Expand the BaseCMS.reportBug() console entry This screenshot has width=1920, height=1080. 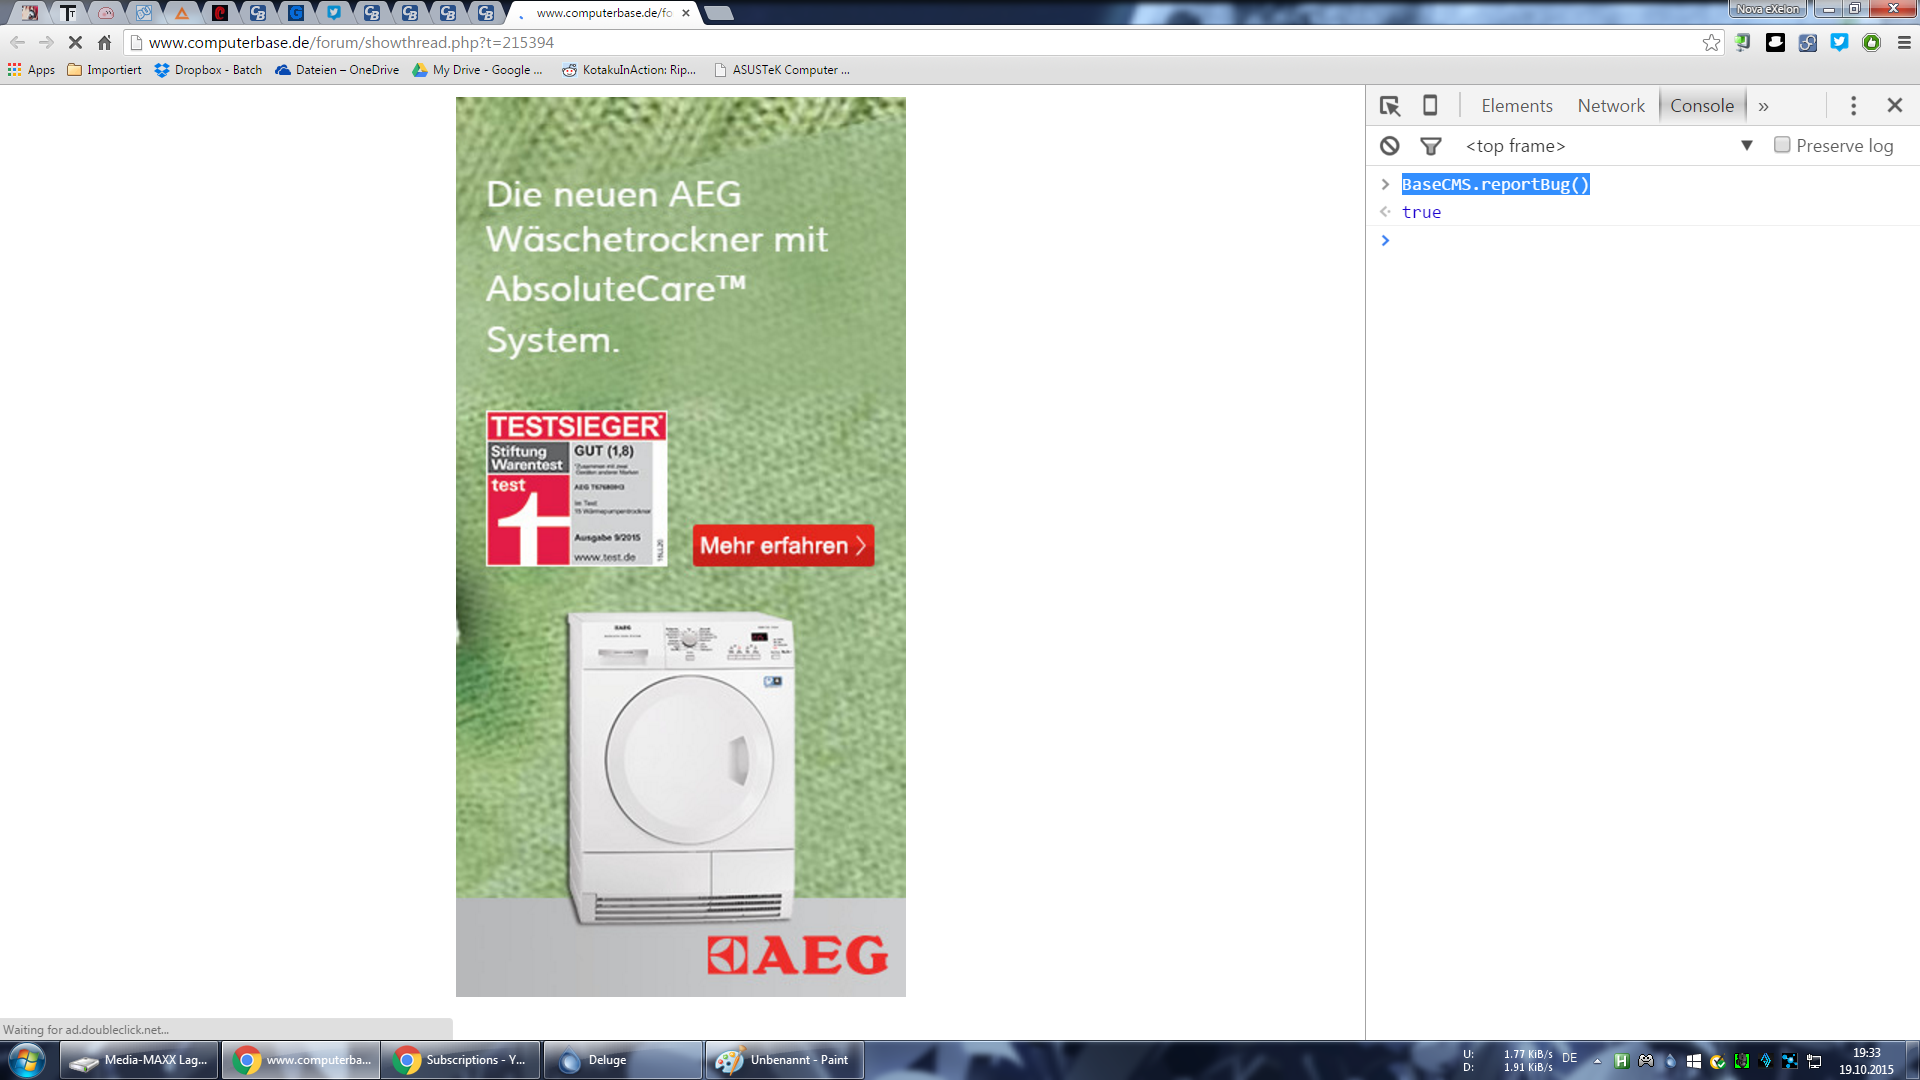click(x=1385, y=184)
